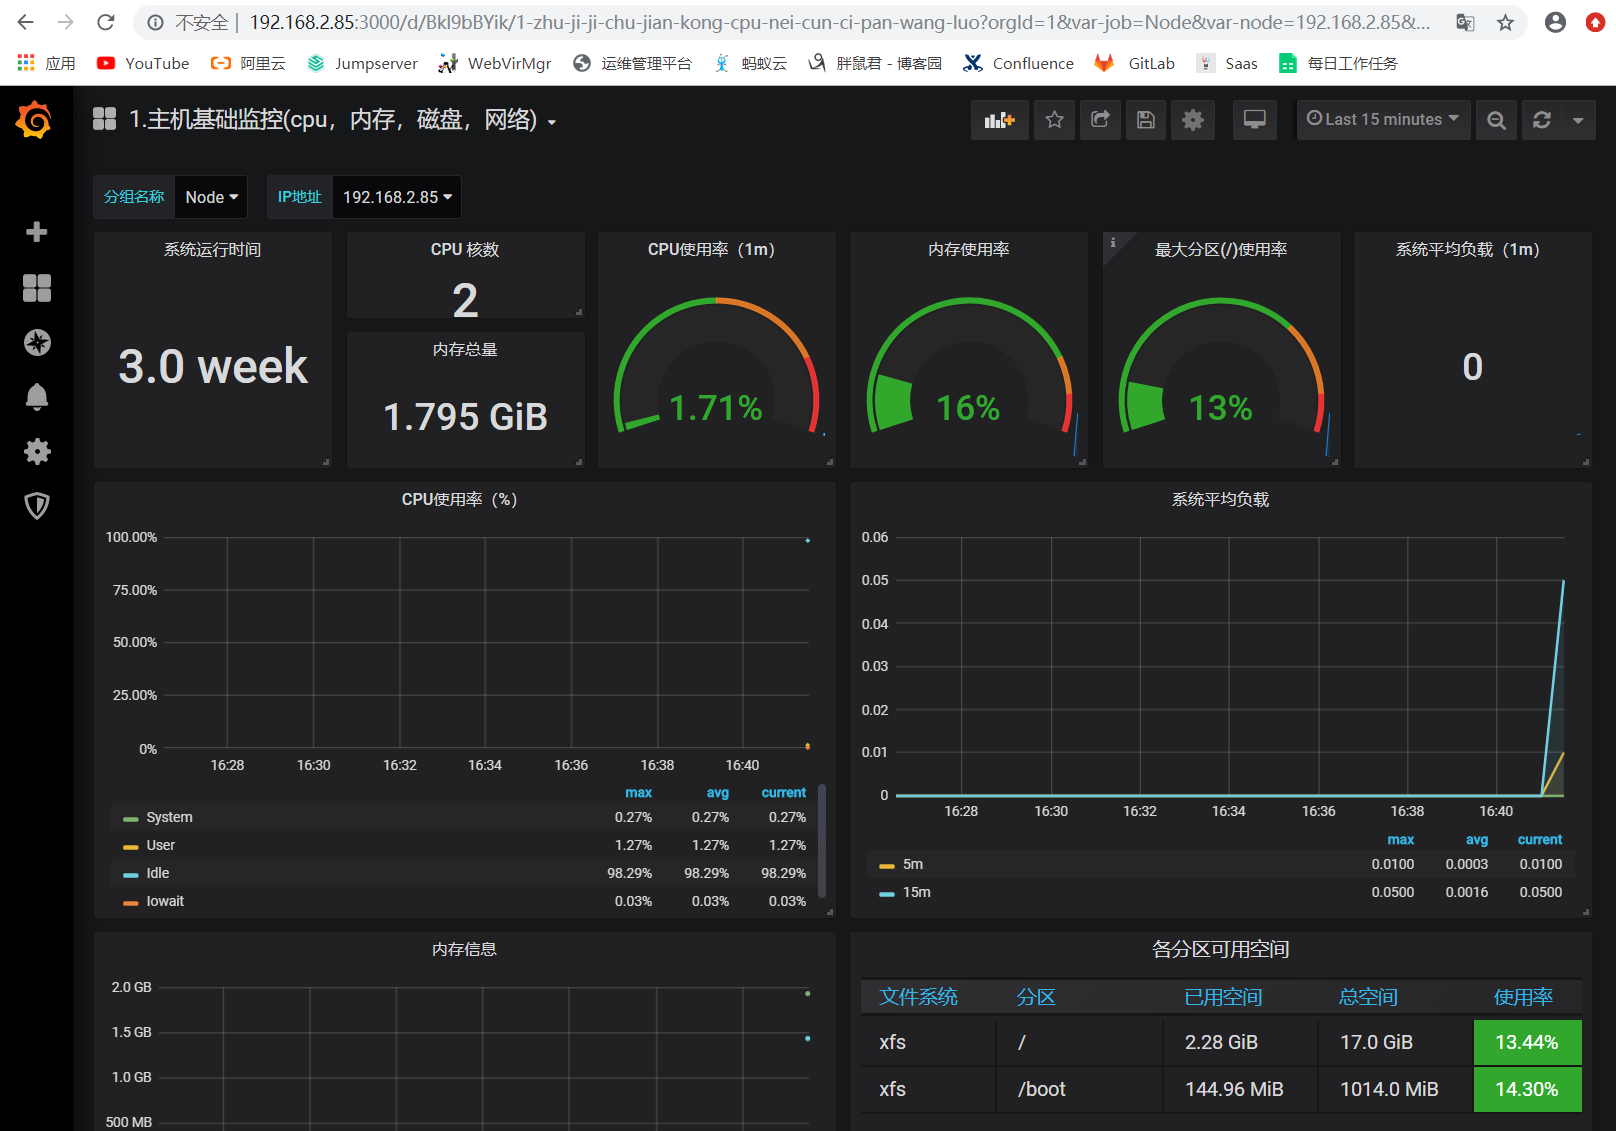Switch to TV view mode
This screenshot has height=1131, width=1616.
[x=1254, y=120]
